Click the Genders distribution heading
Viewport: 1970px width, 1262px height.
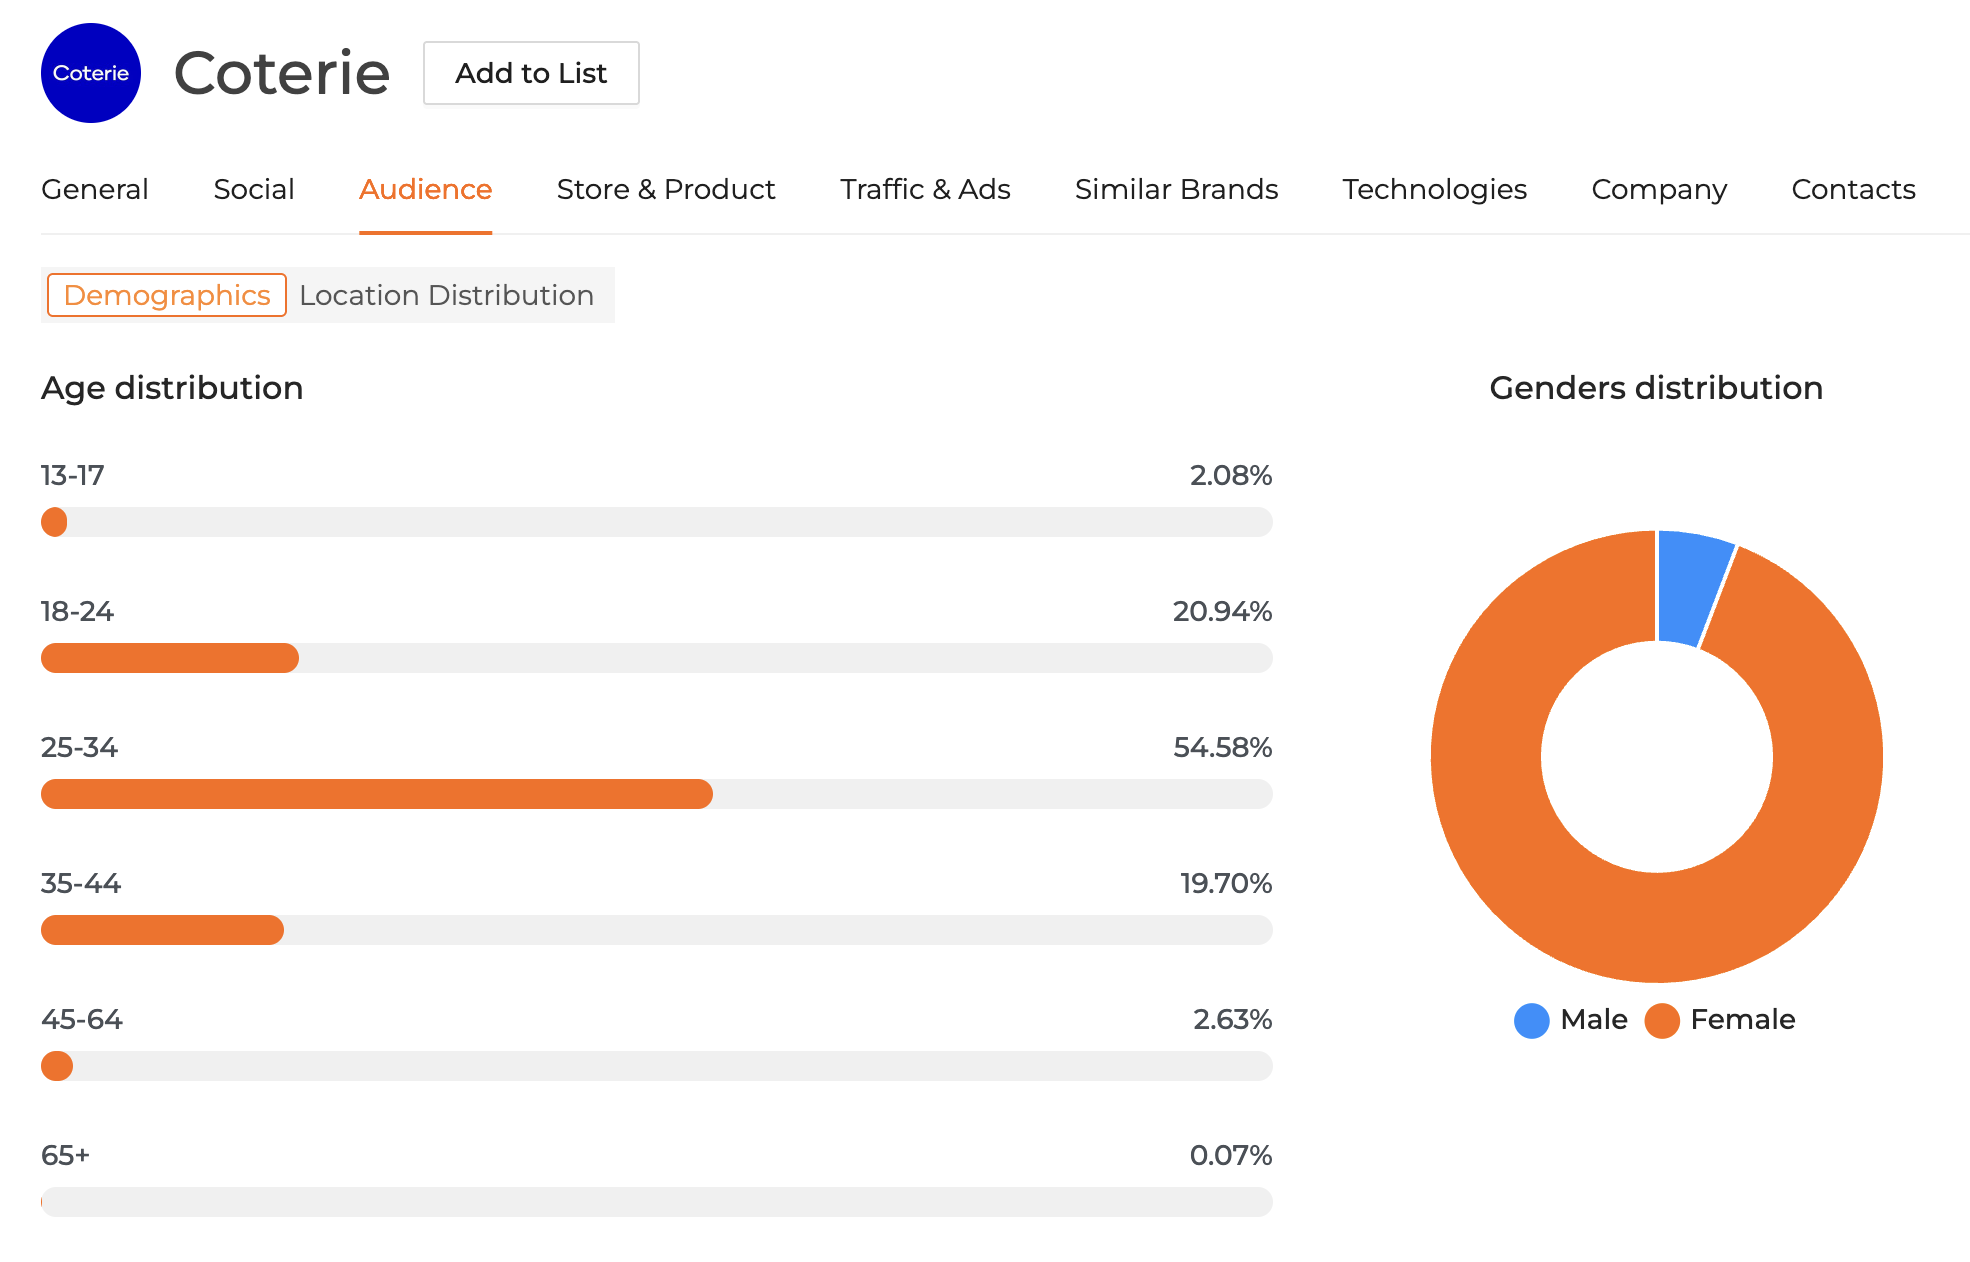1655,388
